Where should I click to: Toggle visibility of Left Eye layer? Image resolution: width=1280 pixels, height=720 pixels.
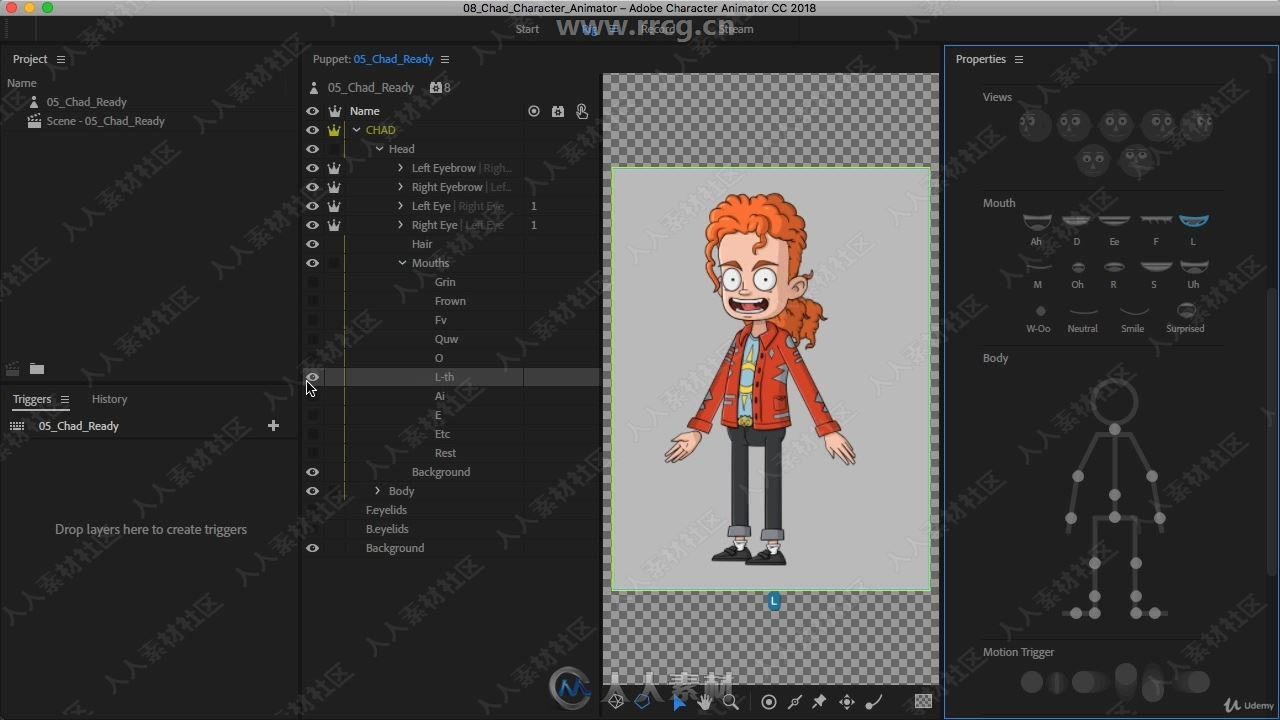(x=313, y=206)
